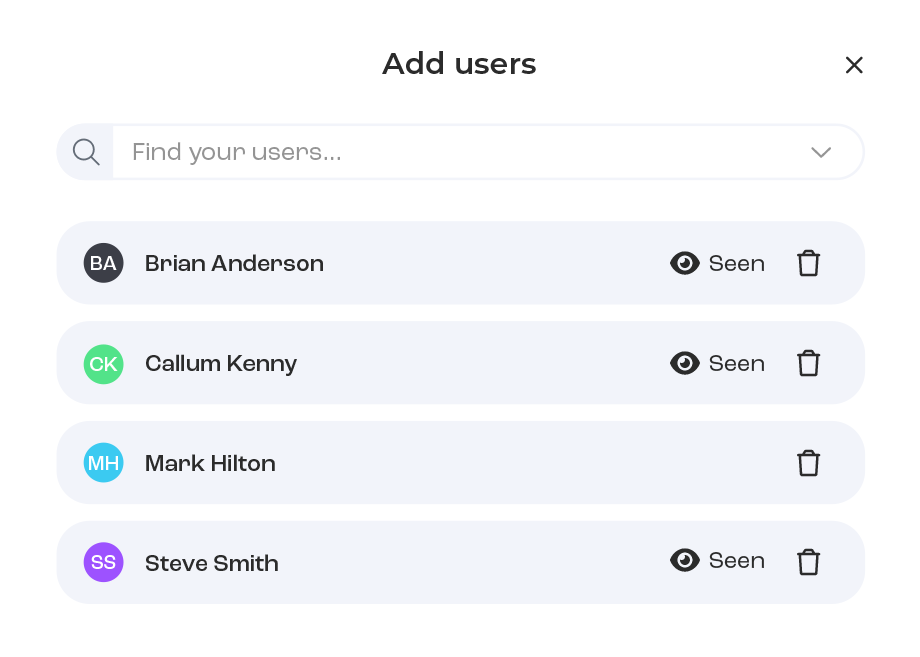The height and width of the screenshot is (657, 920).
Task: Remove Callum Kenny using trash icon
Action: tap(808, 363)
